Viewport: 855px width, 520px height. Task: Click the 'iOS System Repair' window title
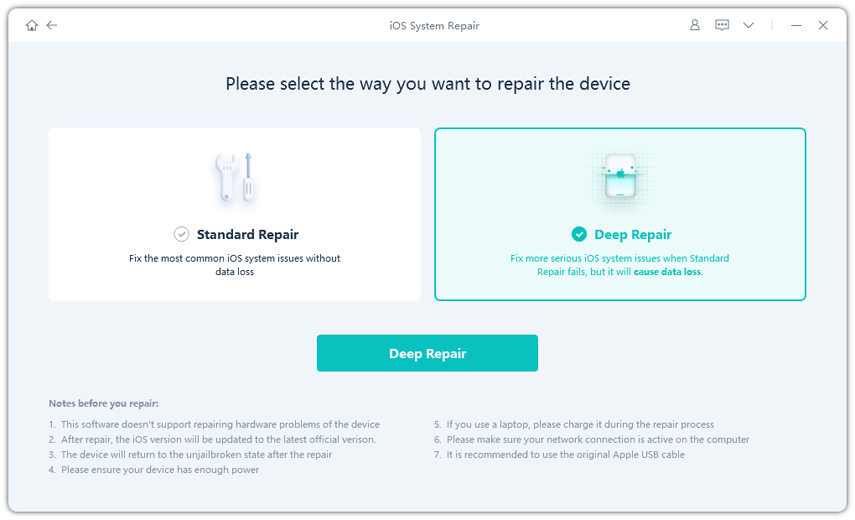point(434,25)
